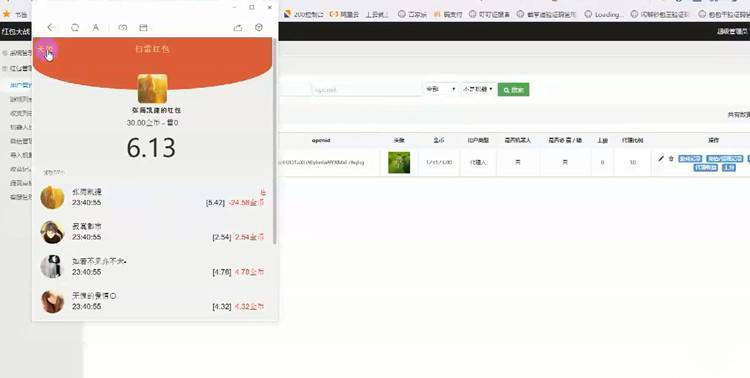Select the highlighted blue sidebar menu item
Screen dimensions: 750x378
point(21,85)
